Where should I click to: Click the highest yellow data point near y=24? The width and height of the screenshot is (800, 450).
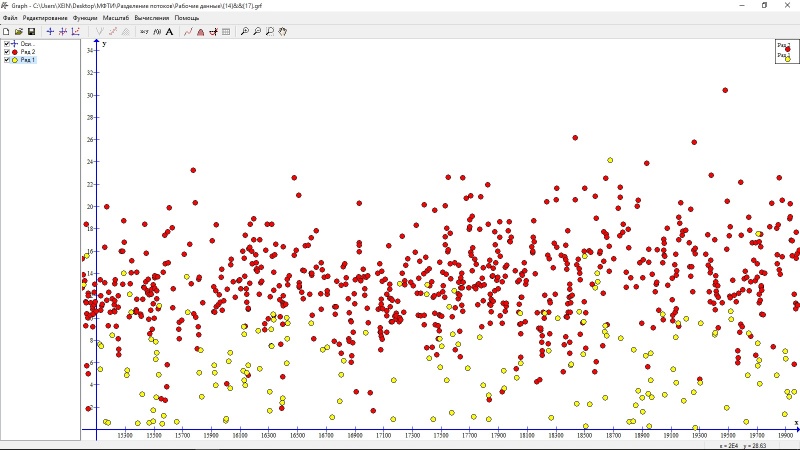coord(610,160)
